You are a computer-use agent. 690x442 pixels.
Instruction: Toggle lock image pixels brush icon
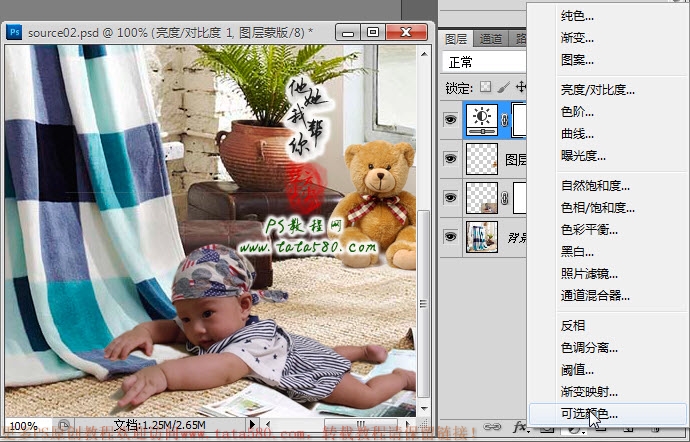(x=503, y=87)
